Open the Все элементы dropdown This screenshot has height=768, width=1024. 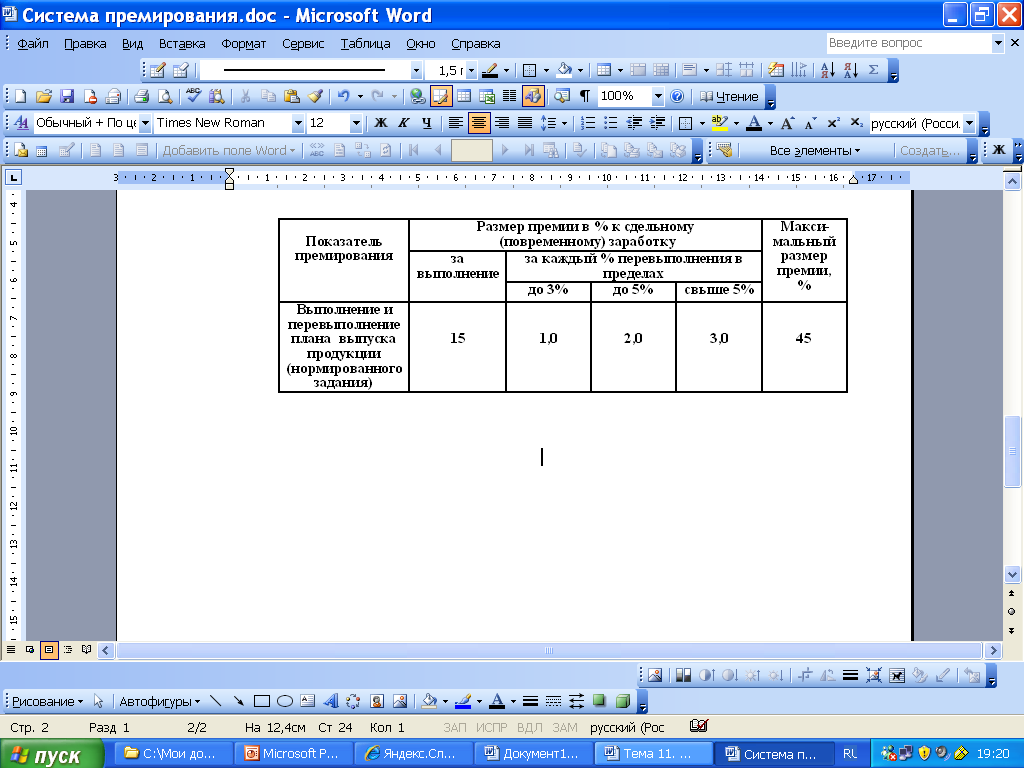point(814,150)
